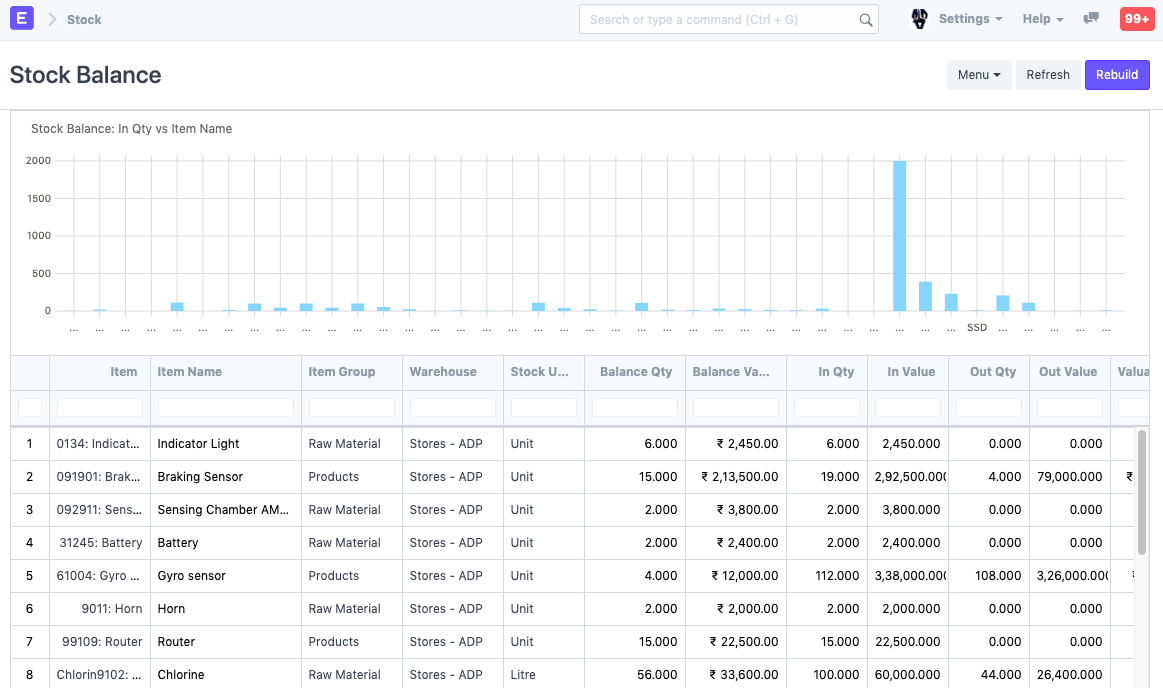Open the 99+ notifications badge
The image size is (1163, 688).
pos(1136,19)
